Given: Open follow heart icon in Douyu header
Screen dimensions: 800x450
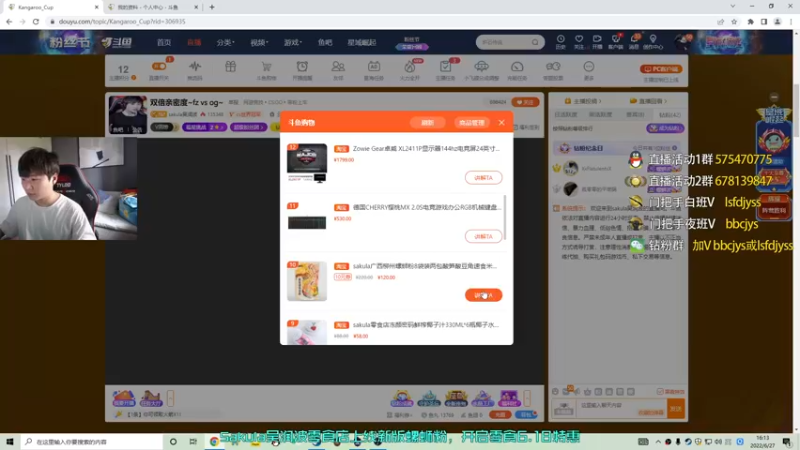Looking at the screenshot, I should pyautogui.click(x=579, y=41).
